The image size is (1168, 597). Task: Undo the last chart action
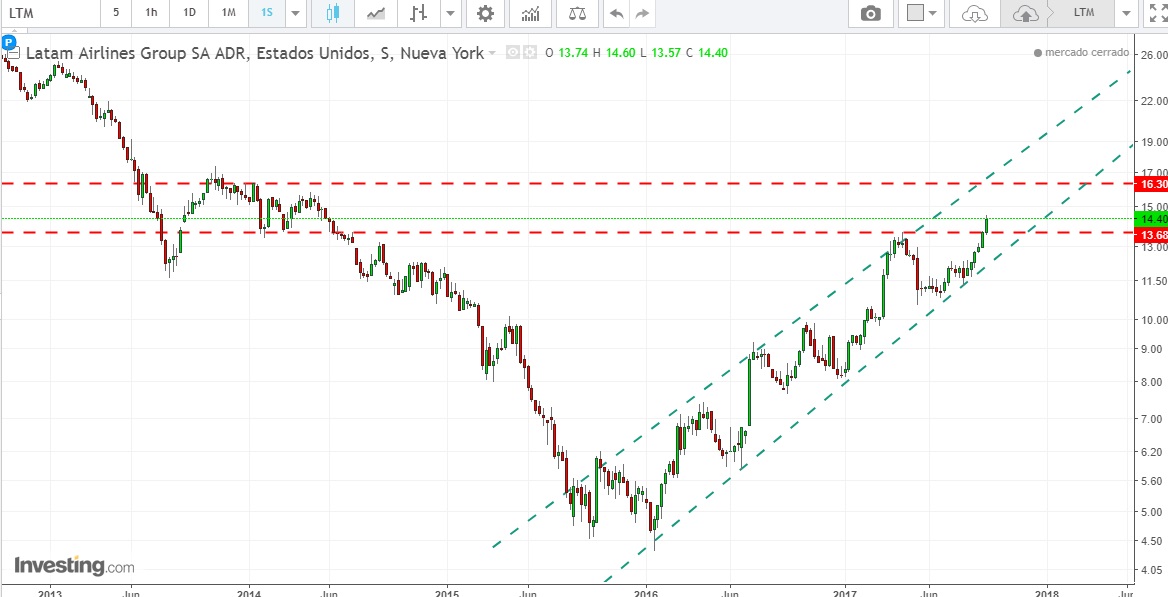click(x=616, y=13)
